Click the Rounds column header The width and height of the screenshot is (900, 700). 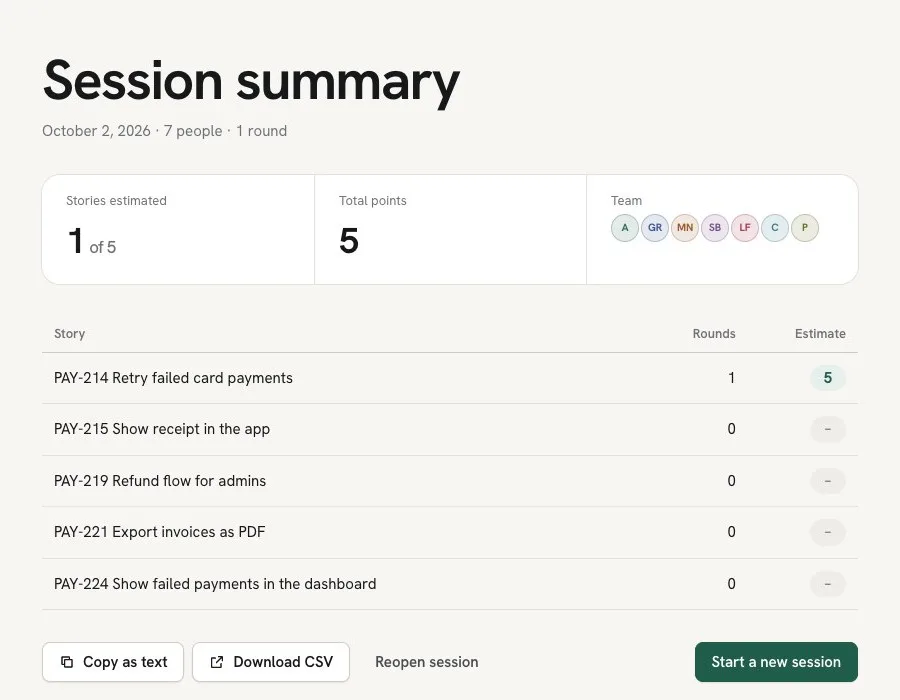tap(714, 334)
